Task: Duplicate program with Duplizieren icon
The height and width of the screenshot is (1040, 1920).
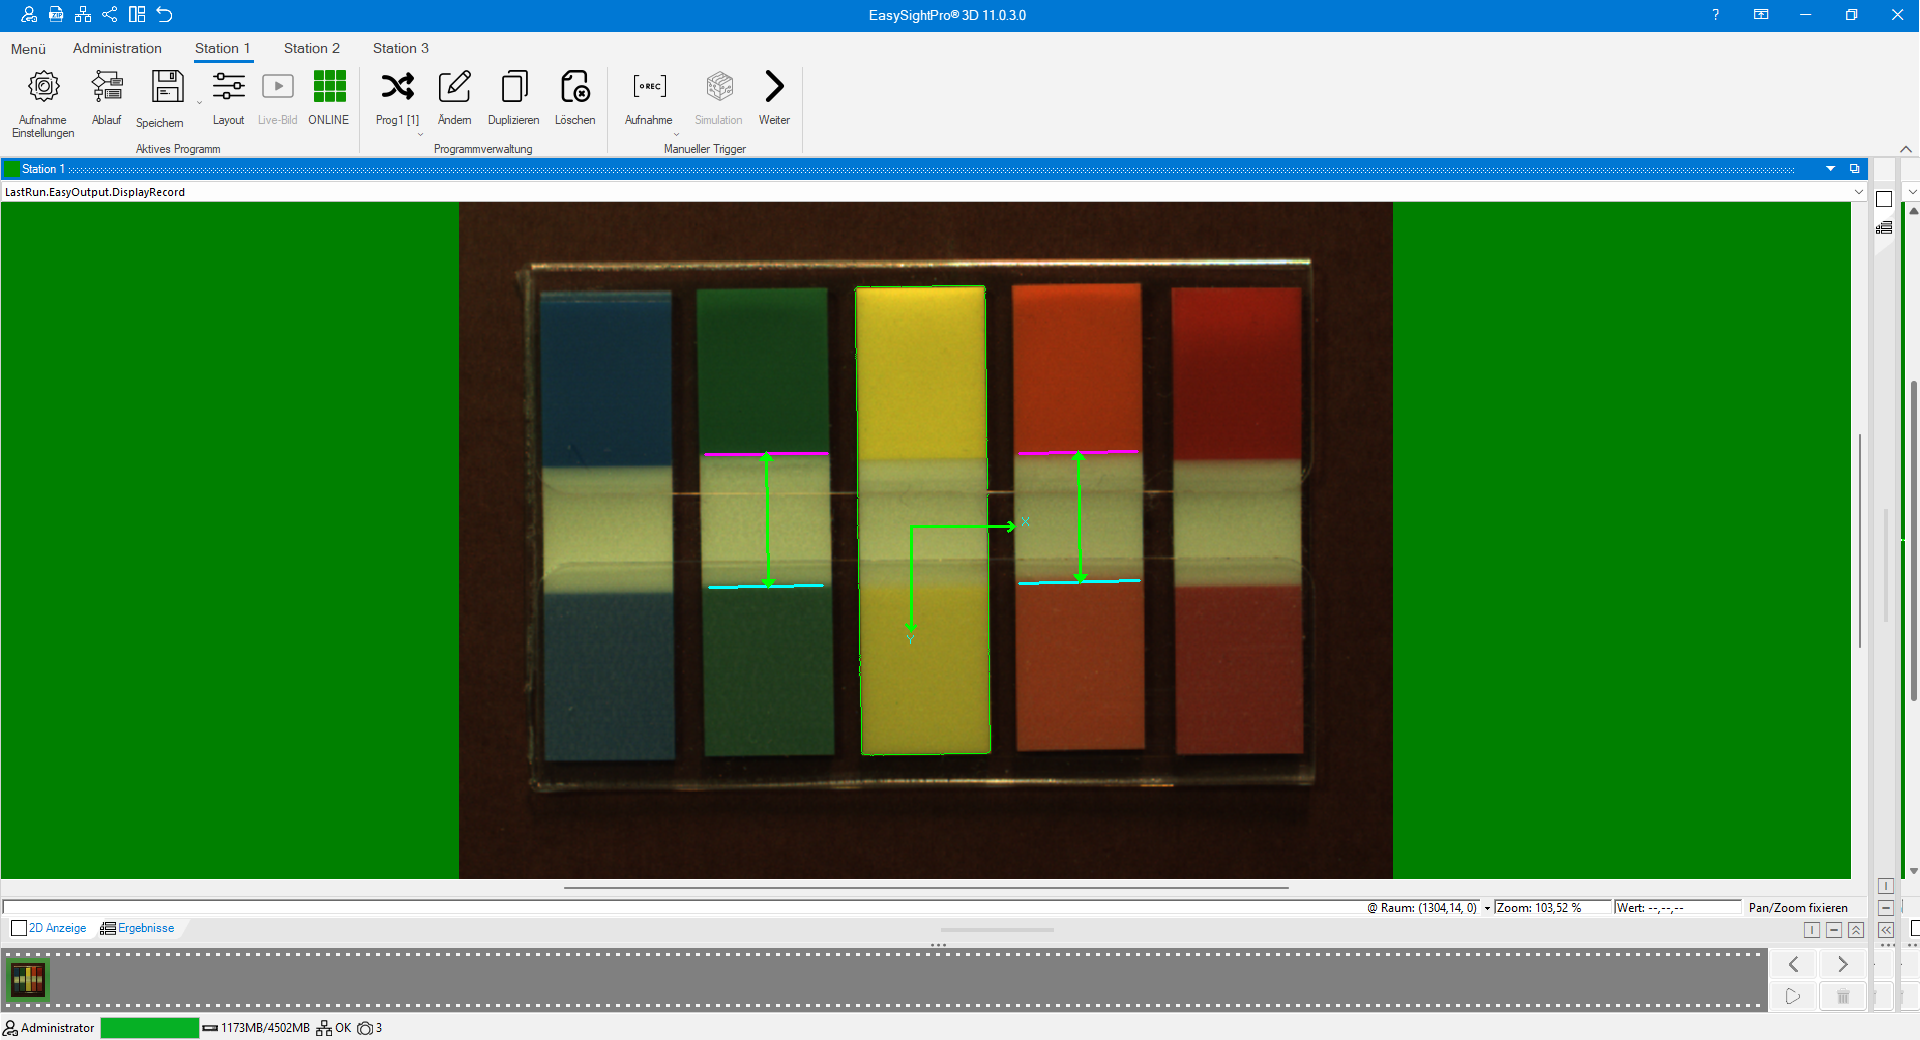Action: point(514,88)
